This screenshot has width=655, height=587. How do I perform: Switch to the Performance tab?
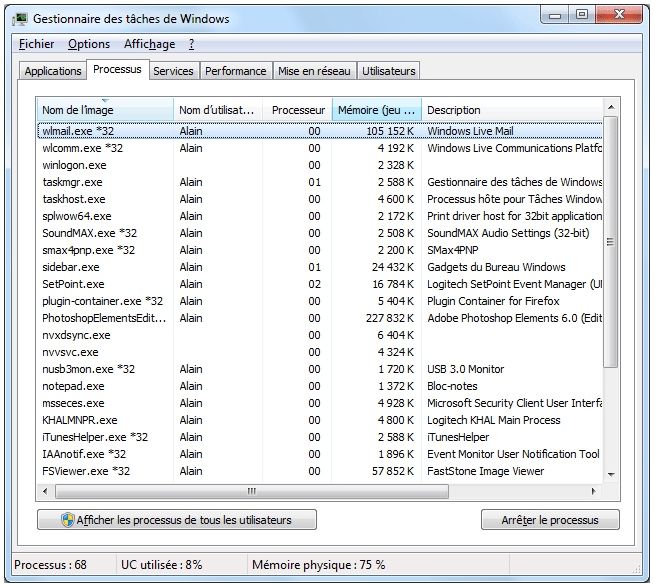236,71
